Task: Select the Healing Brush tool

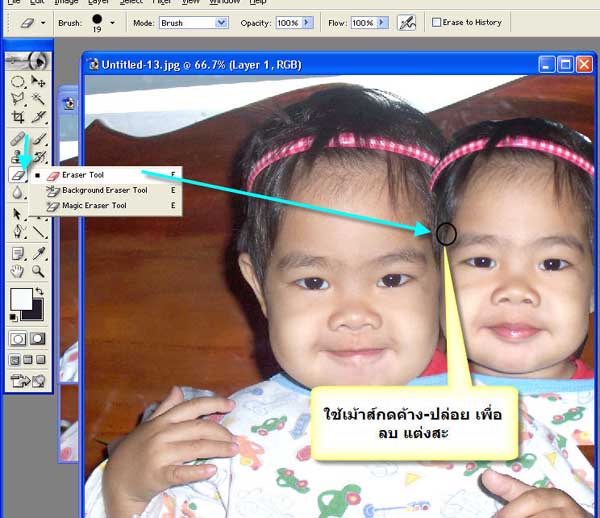Action: [17, 139]
